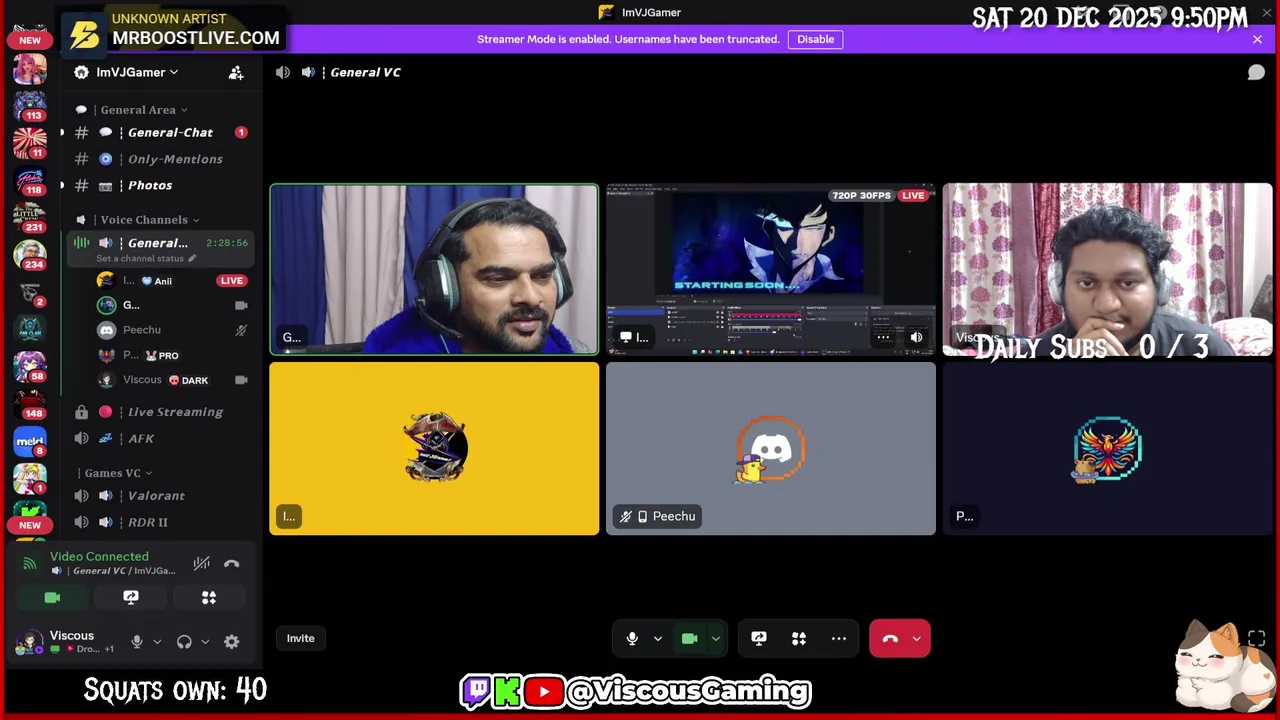
Task: Open camera options arrow in call controls
Action: 715,639
